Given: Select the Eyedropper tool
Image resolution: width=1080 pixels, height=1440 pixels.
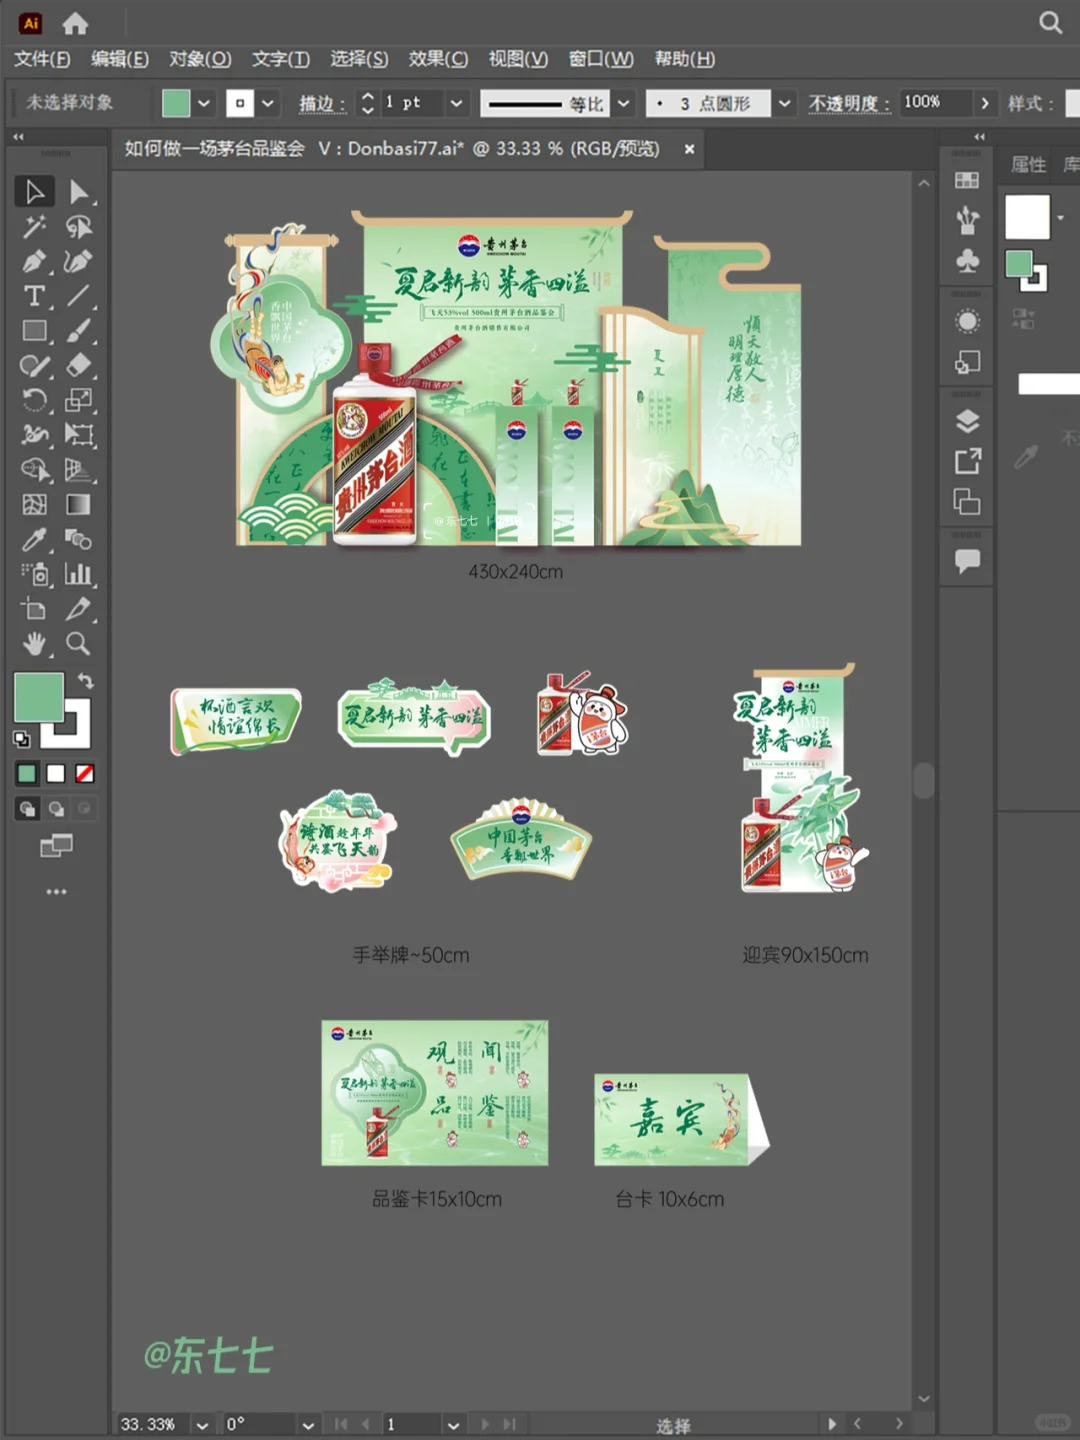Looking at the screenshot, I should pyautogui.click(x=34, y=540).
